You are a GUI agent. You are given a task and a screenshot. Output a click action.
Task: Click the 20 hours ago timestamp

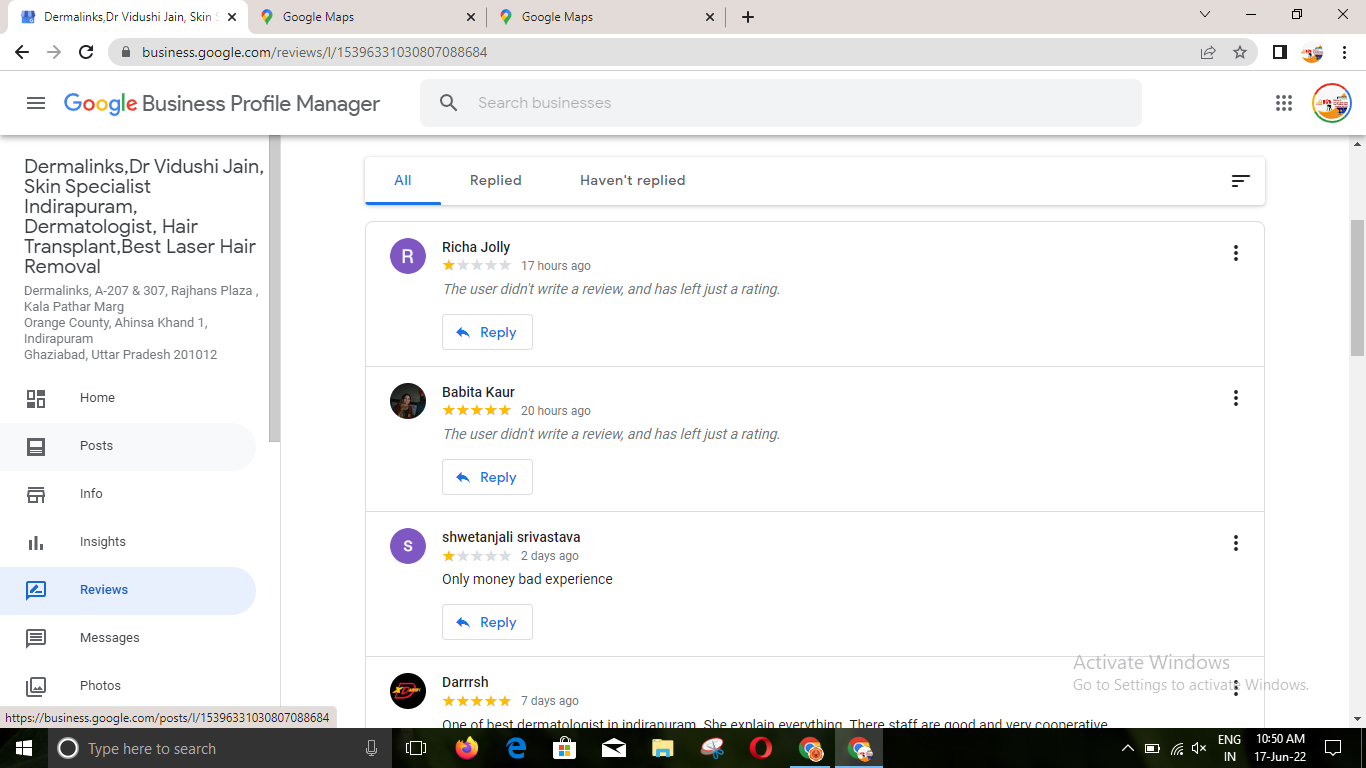[556, 411]
